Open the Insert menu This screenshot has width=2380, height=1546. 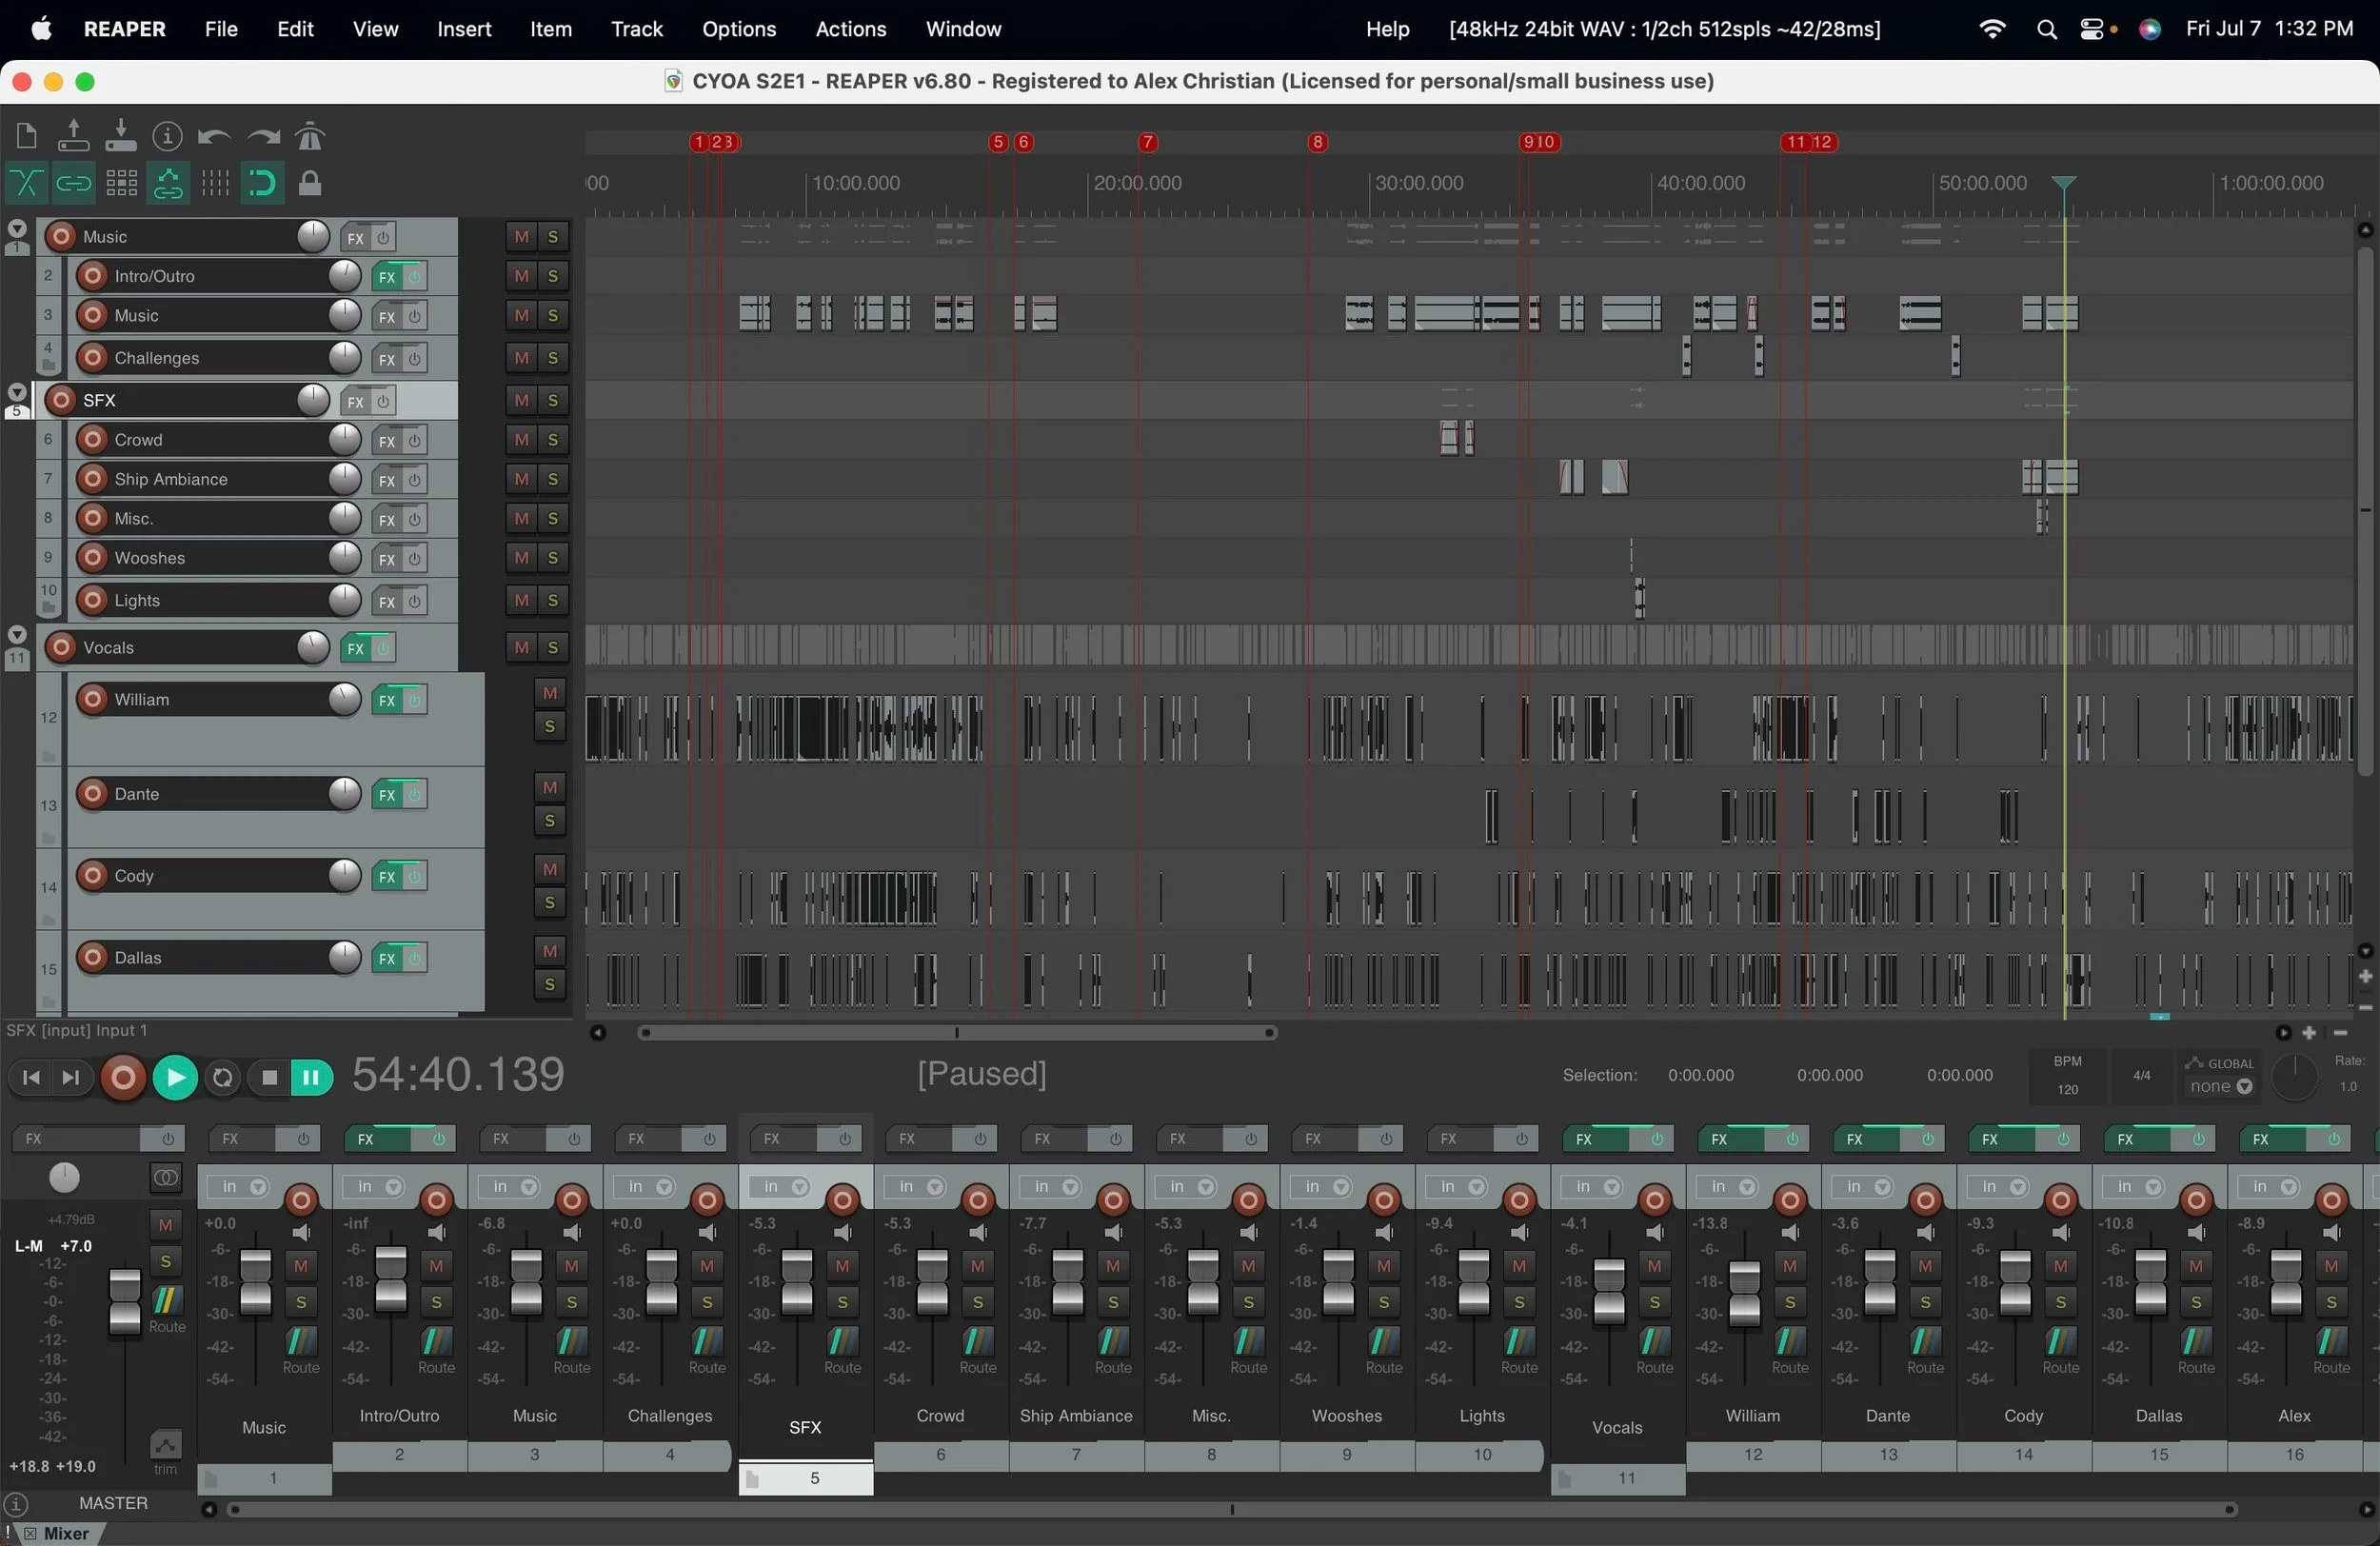[x=463, y=28]
